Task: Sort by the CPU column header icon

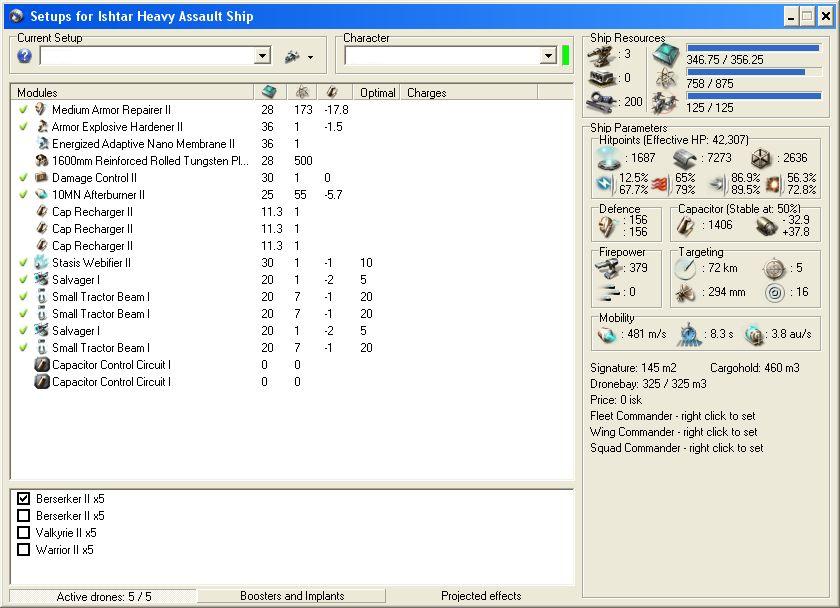Action: pyautogui.click(x=269, y=92)
